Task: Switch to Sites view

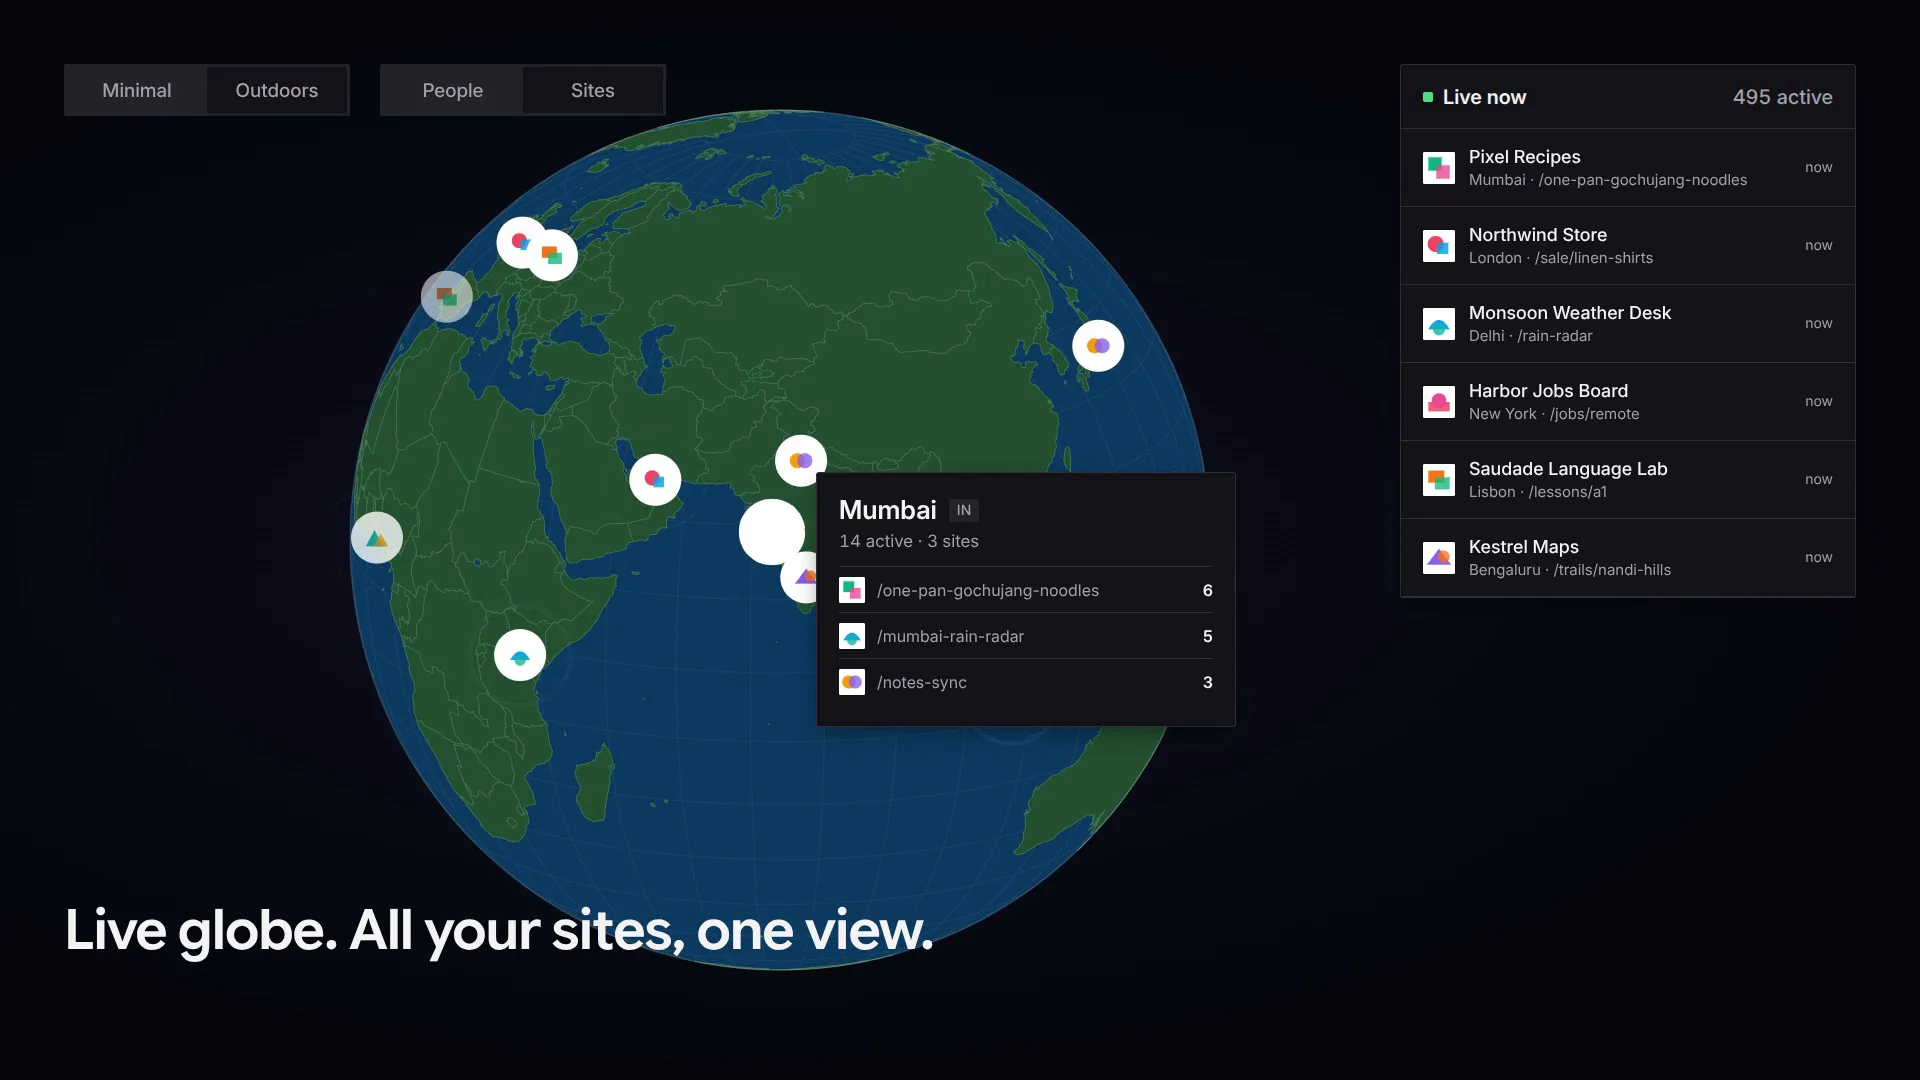Action: tap(593, 90)
